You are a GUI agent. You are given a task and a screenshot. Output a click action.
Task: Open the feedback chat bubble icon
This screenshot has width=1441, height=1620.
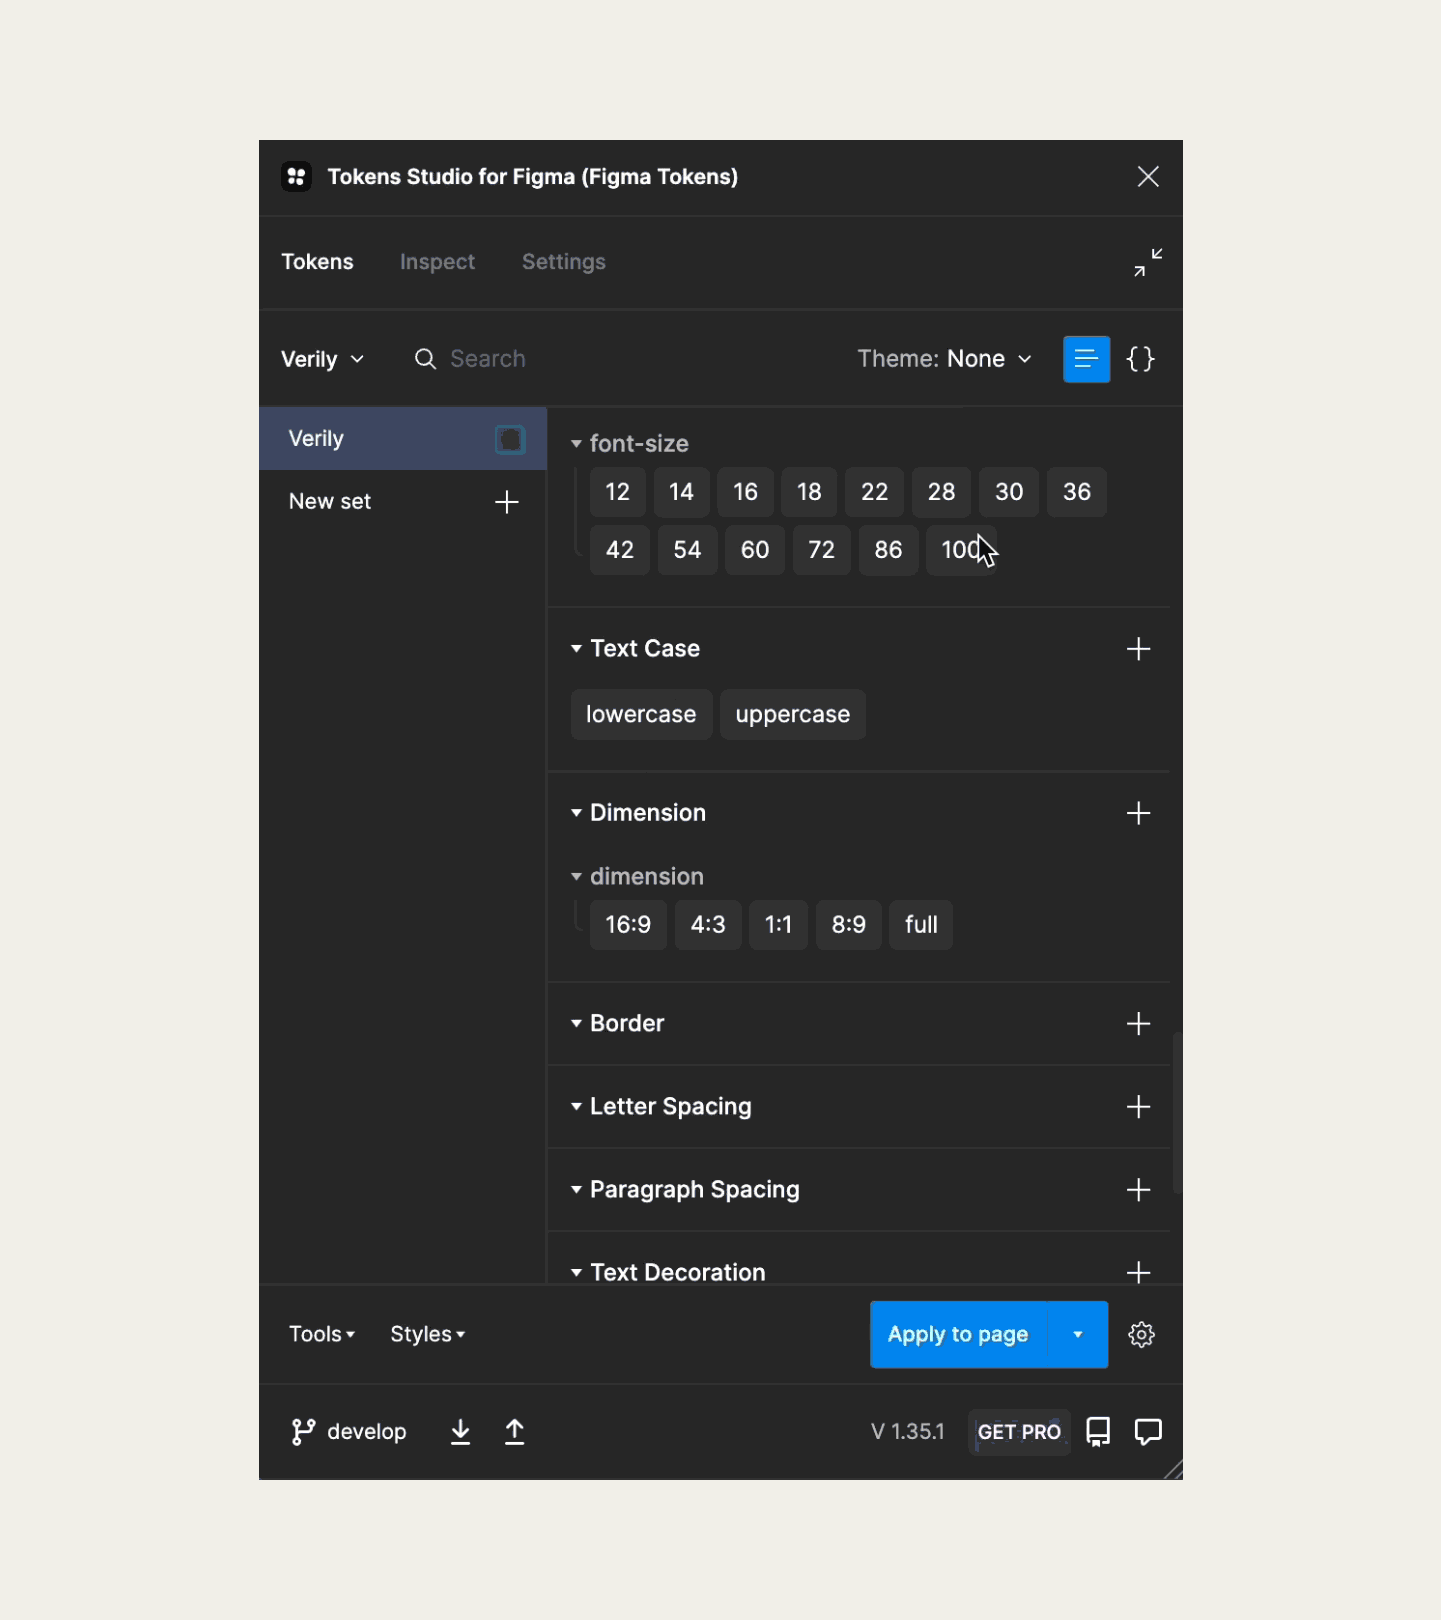coord(1148,1432)
